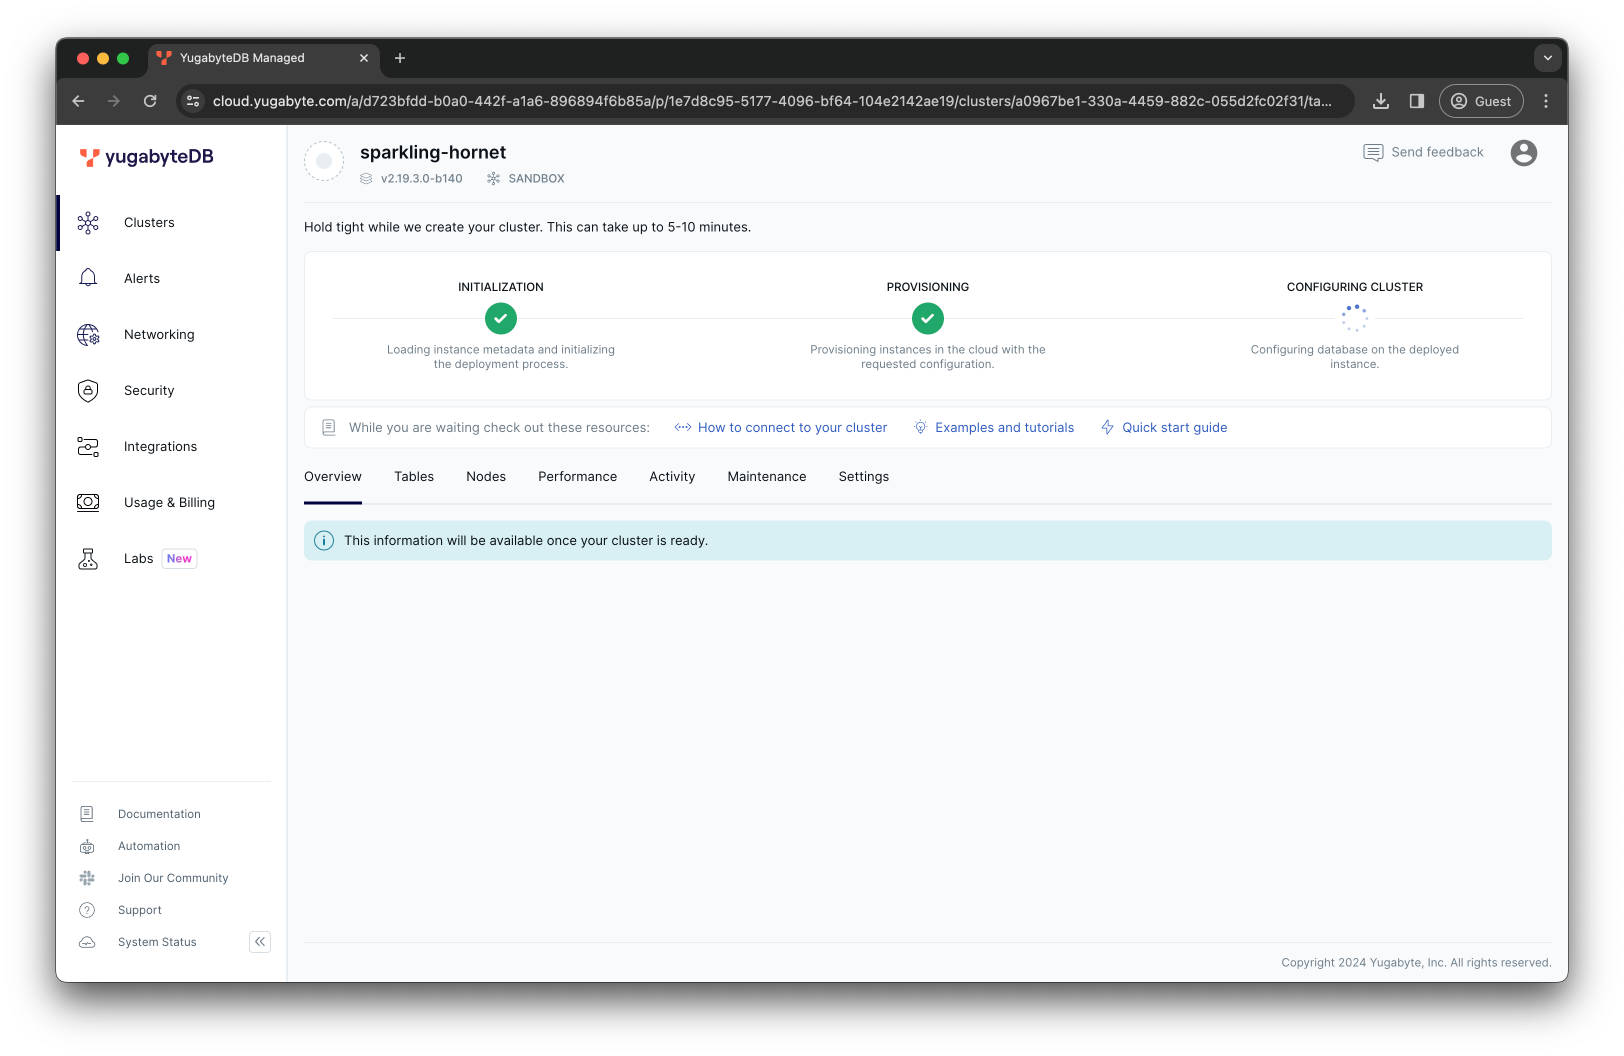Open the browser tab search chevron

[x=1547, y=58]
